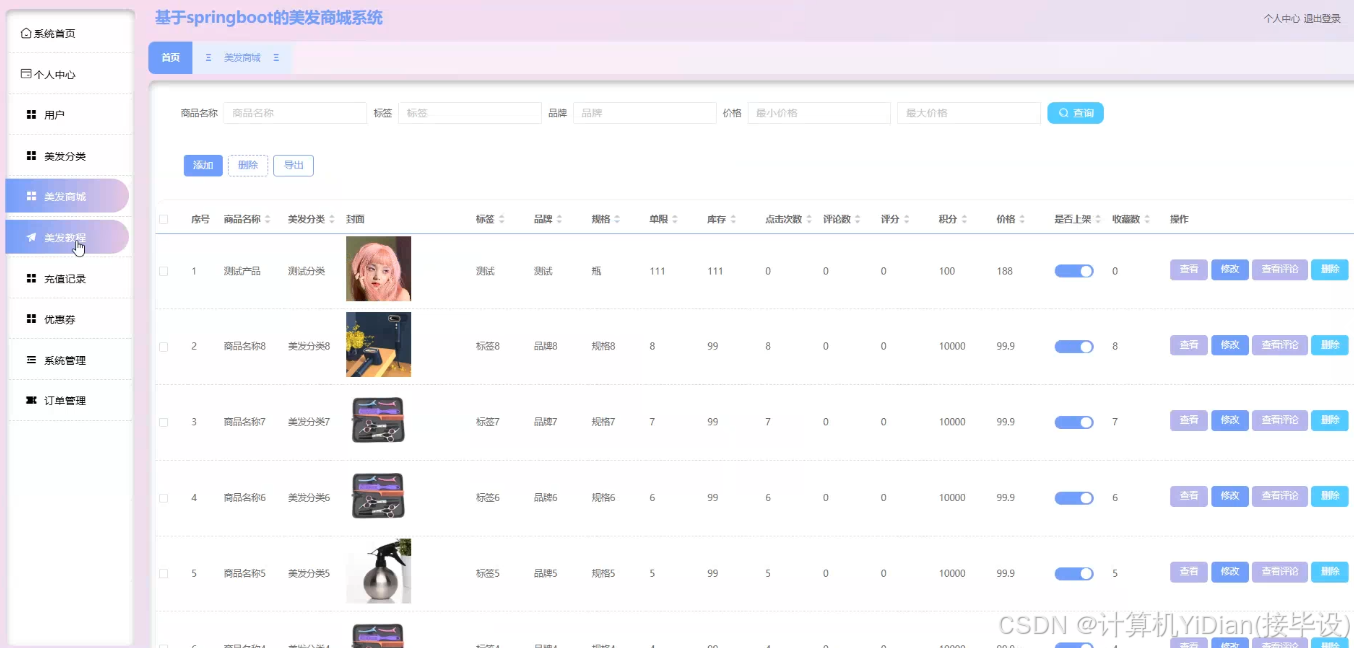Sort by the 美发分类 column arrows

point(332,219)
